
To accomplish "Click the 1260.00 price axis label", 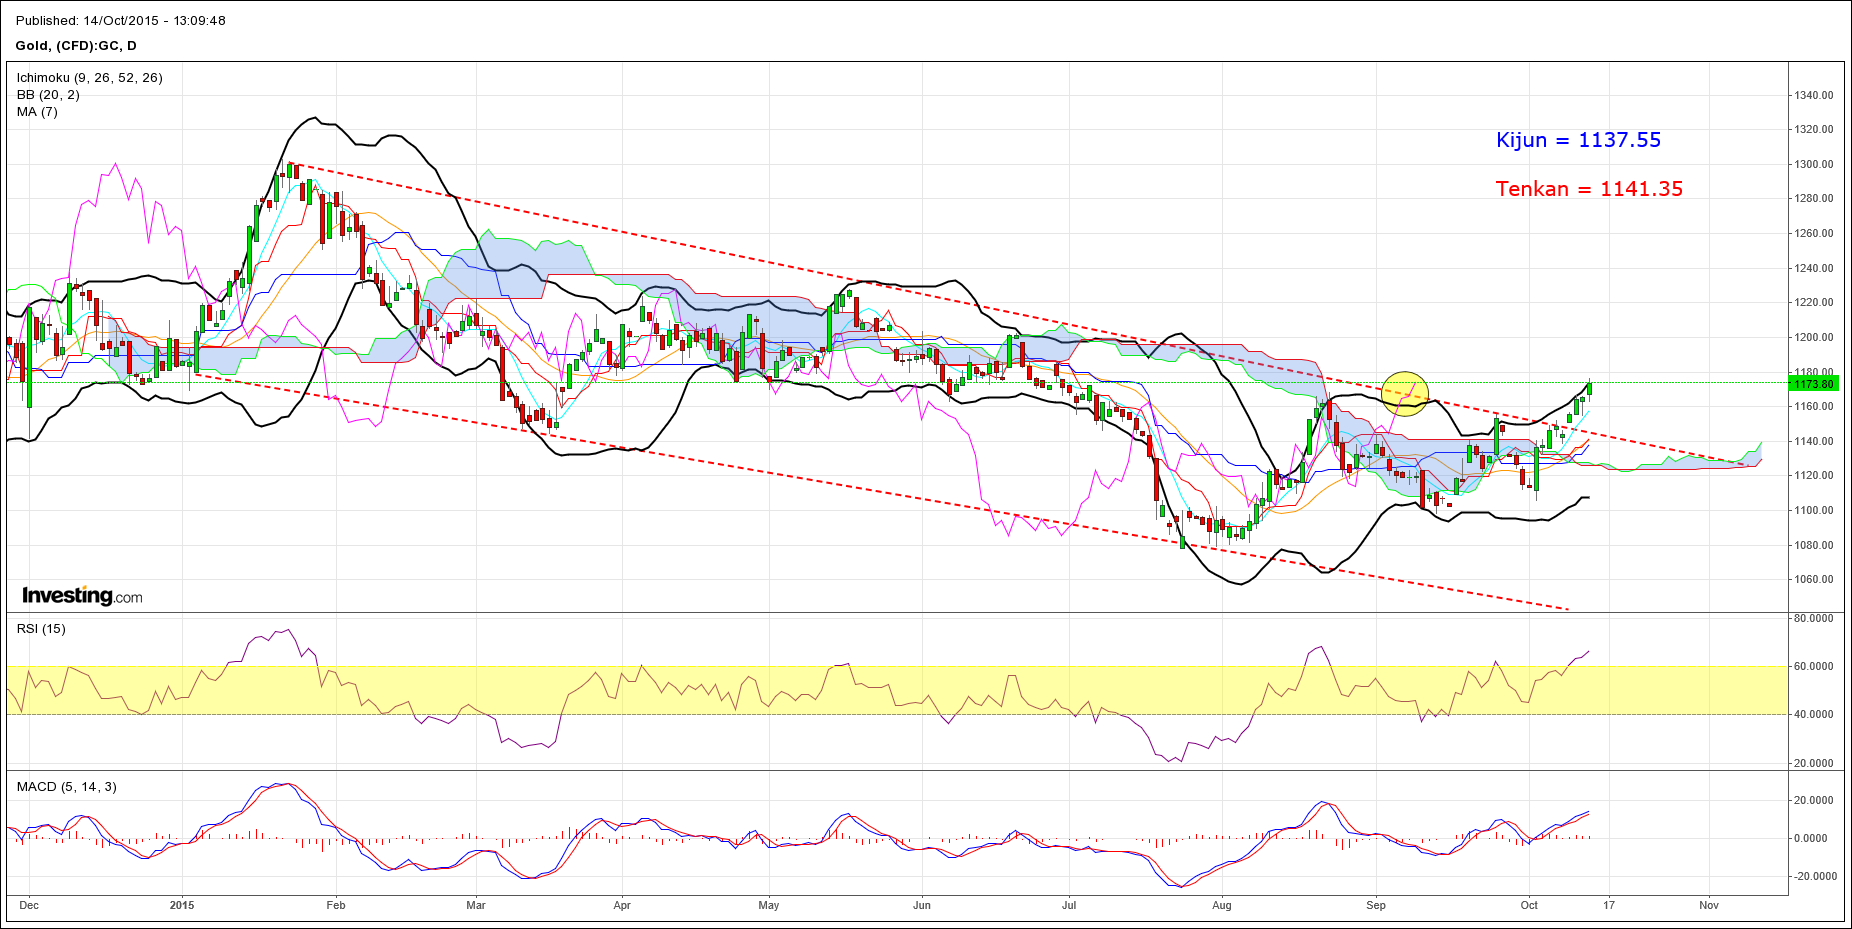I will (1814, 234).
